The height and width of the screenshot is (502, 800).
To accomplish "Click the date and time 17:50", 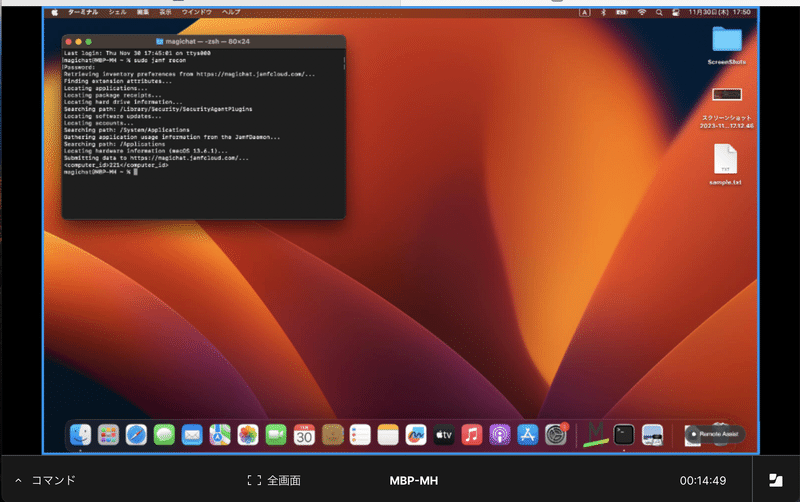I will point(719,12).
